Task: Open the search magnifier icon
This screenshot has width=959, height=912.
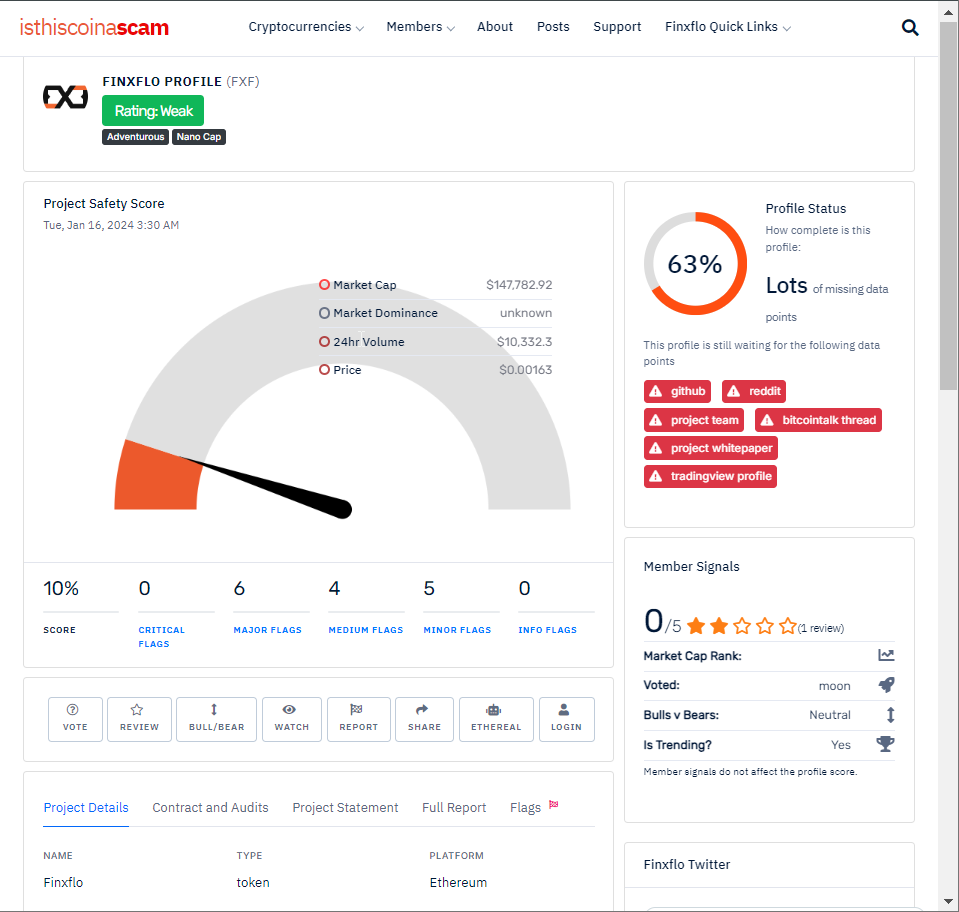Action: [x=909, y=28]
